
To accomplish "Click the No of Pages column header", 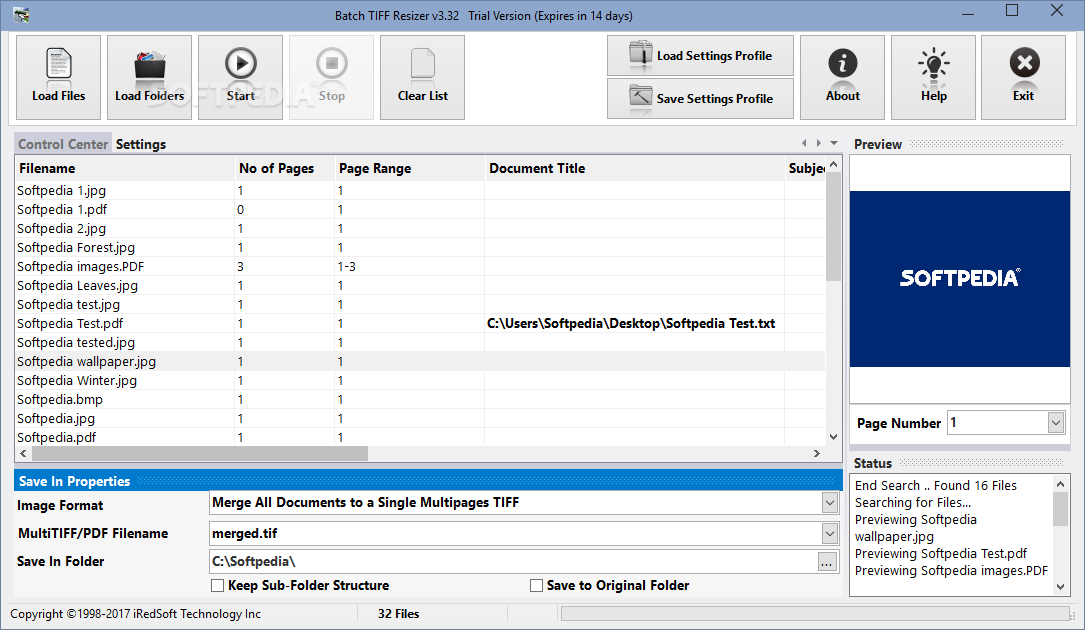I will click(x=284, y=168).
